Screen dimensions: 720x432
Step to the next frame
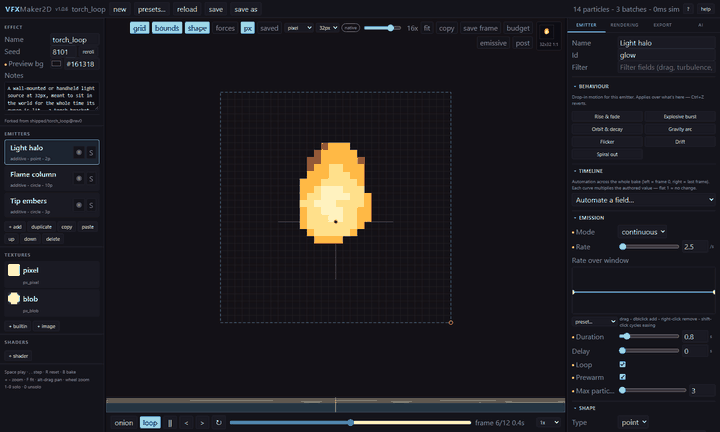tap(202, 423)
